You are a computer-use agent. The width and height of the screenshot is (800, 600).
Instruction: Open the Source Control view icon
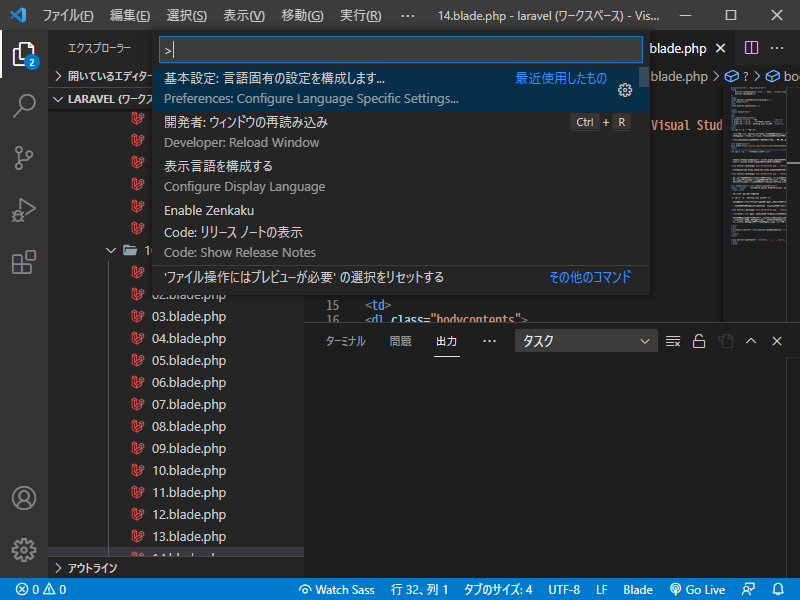point(23,158)
